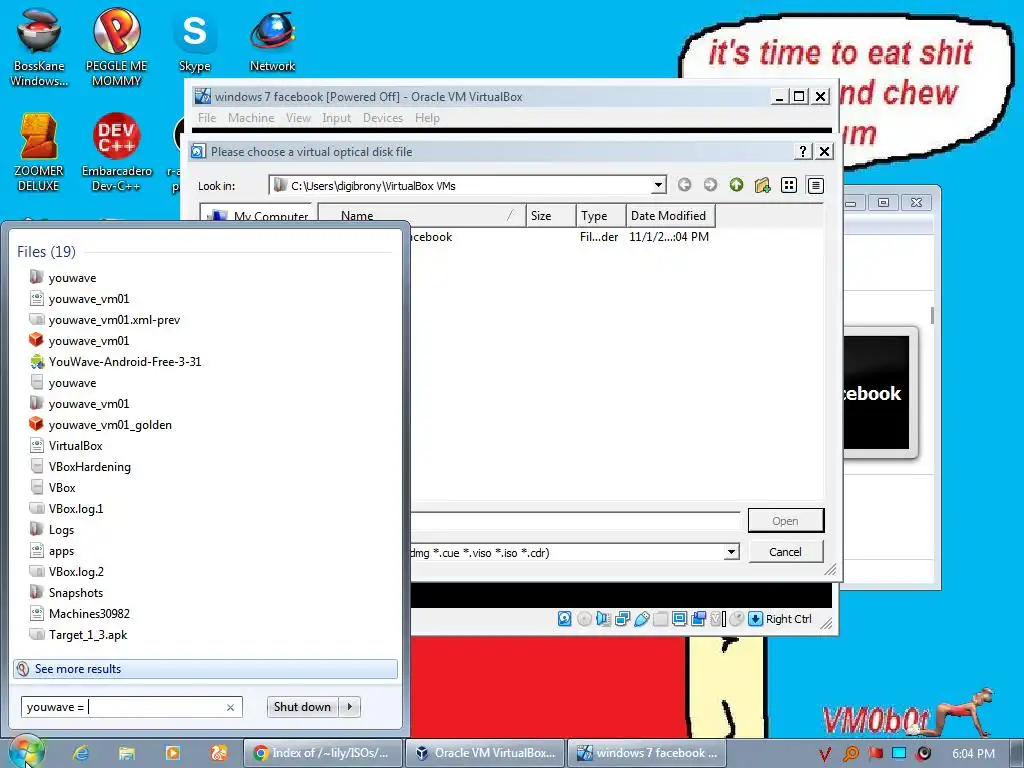Select My Computer in the dialog sidebar

[x=260, y=215]
